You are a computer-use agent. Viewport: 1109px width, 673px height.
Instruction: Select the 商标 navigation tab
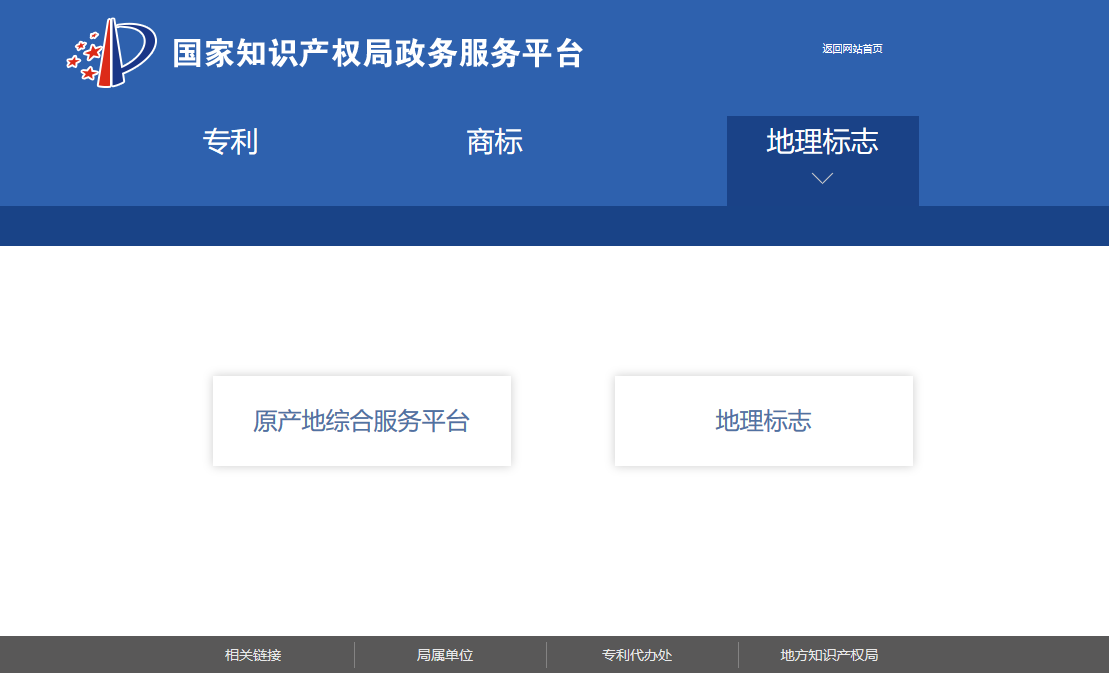click(496, 143)
